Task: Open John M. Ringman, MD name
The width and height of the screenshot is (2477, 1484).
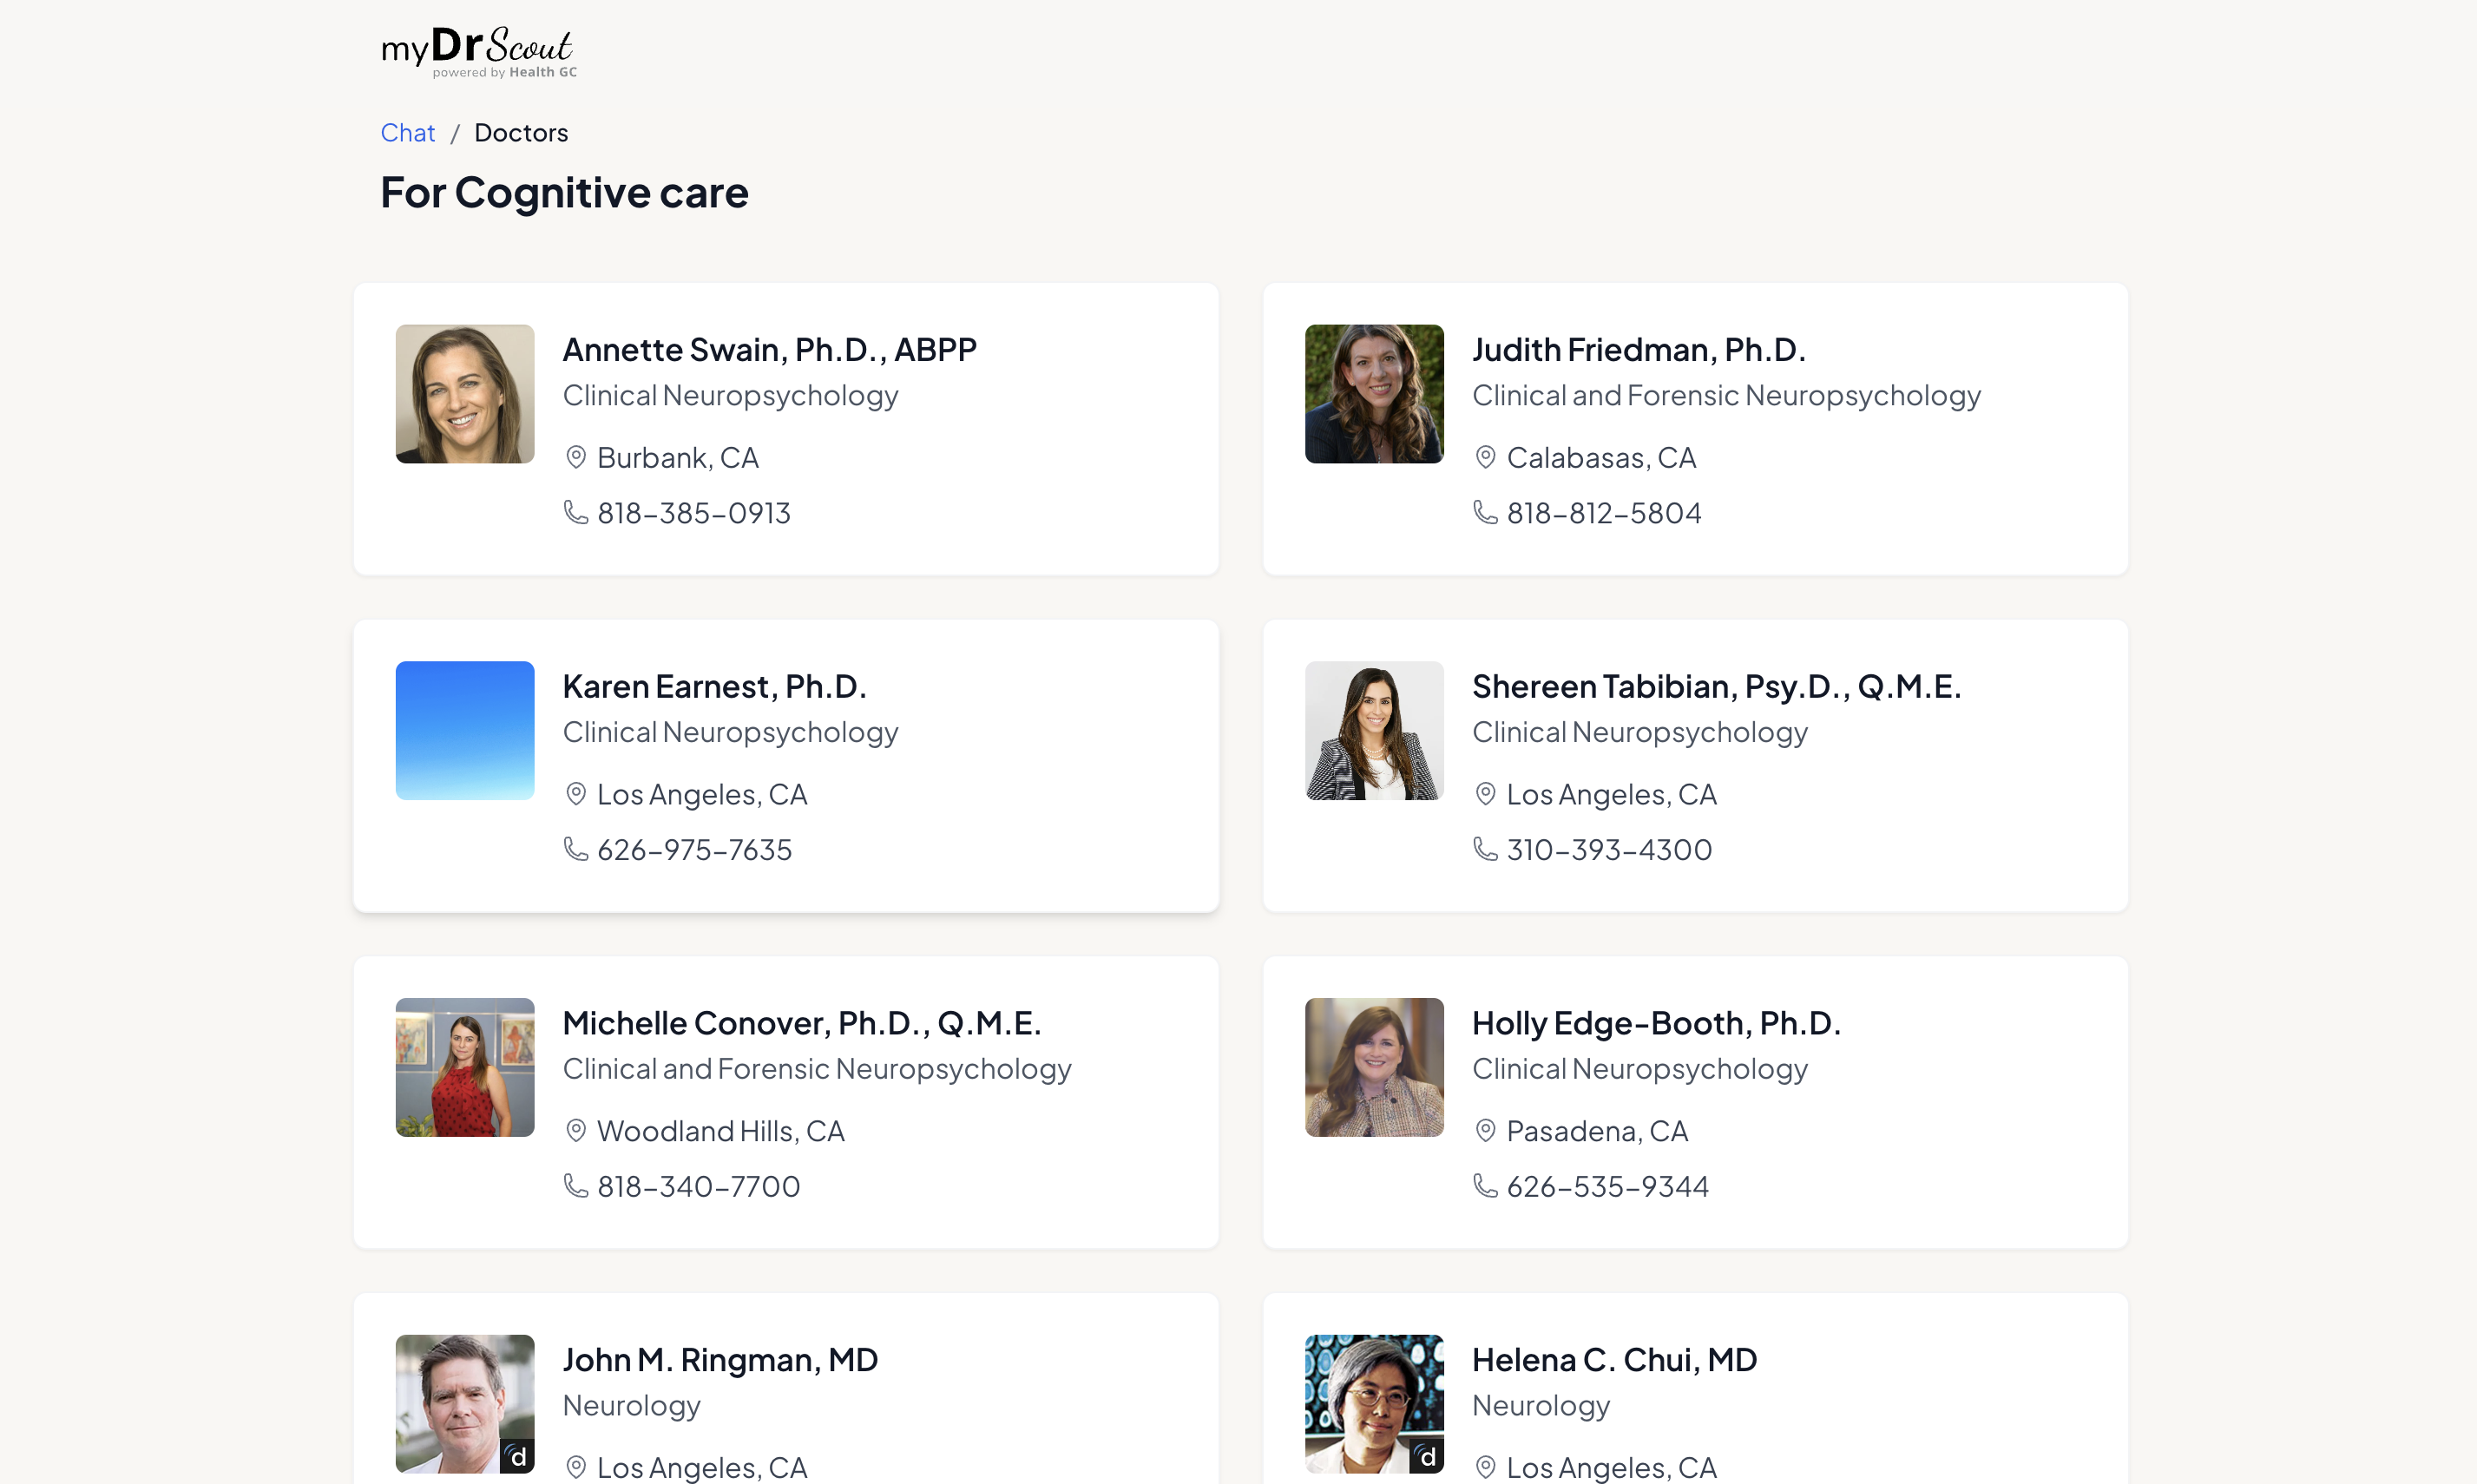Action: tap(720, 1360)
